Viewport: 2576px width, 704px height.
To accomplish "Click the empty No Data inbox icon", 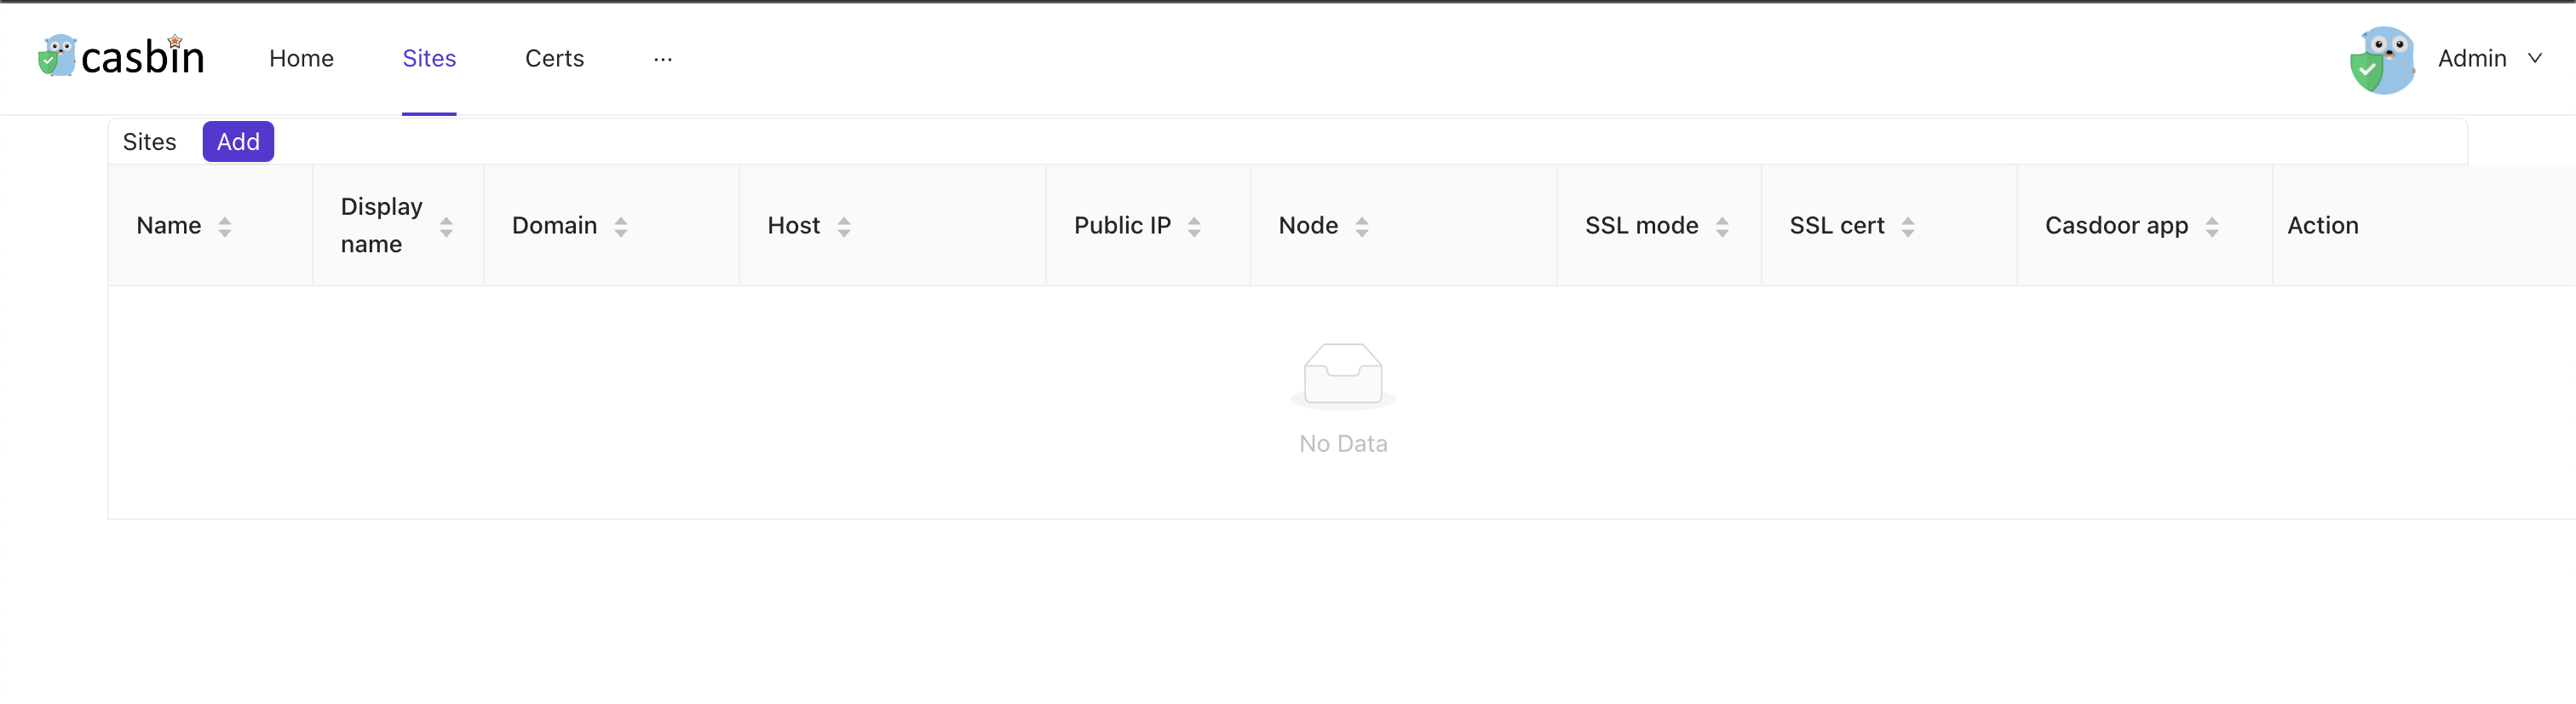I will pyautogui.click(x=1343, y=375).
